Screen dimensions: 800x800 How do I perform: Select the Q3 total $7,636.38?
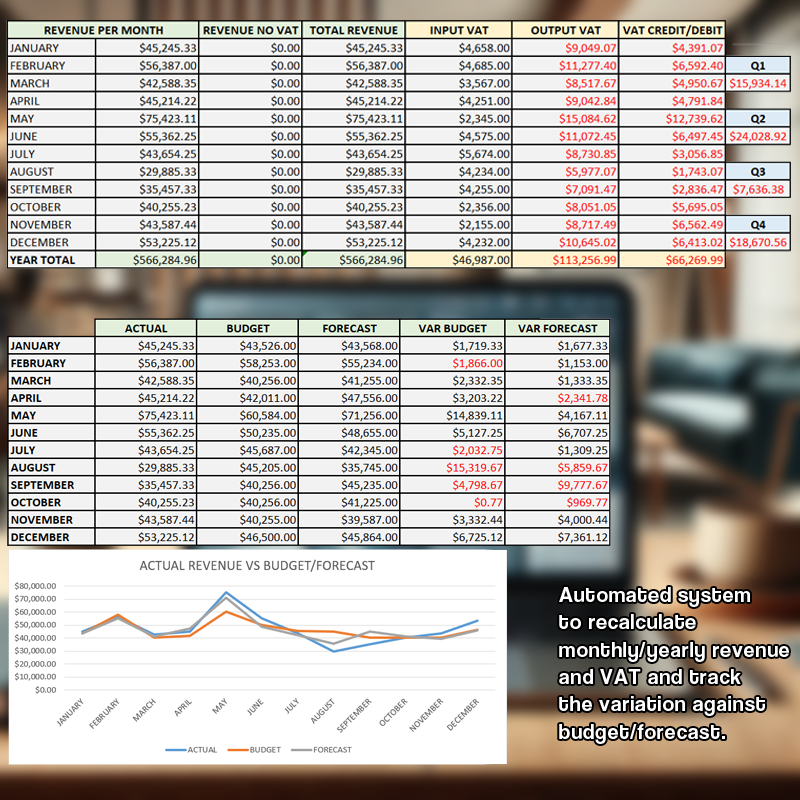(758, 189)
